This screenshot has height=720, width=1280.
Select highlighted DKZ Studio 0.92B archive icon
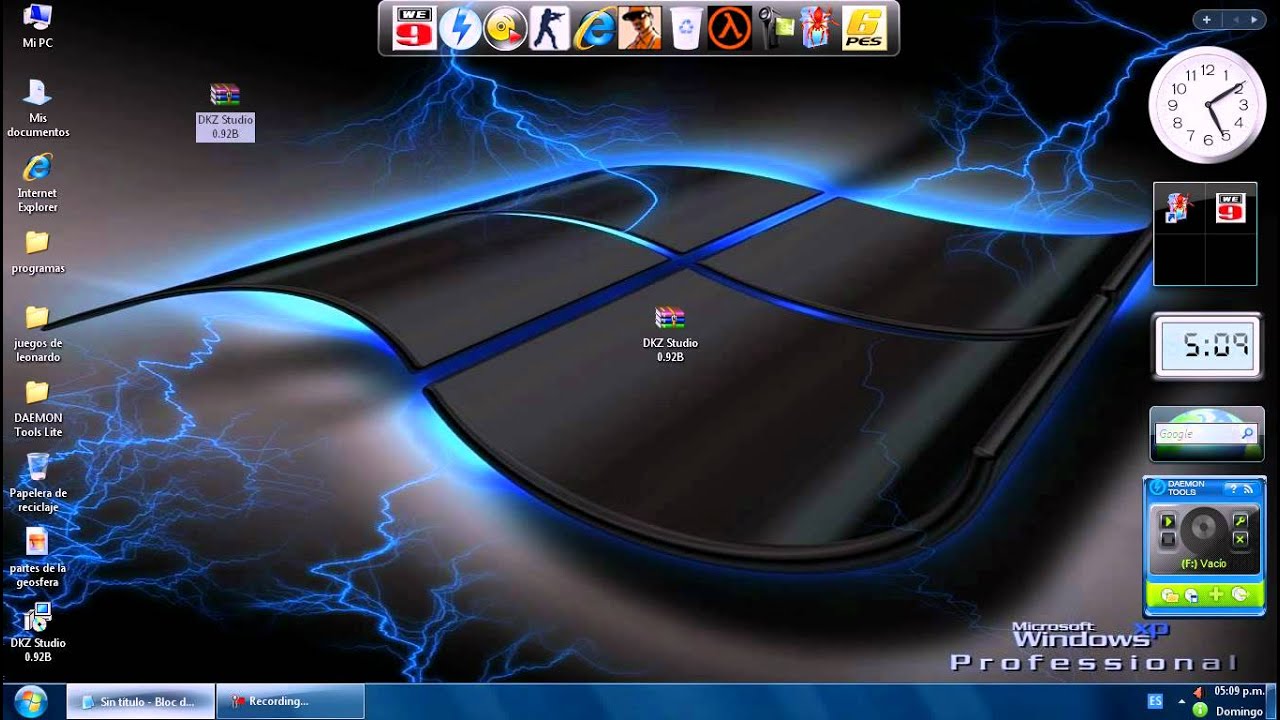click(x=225, y=111)
